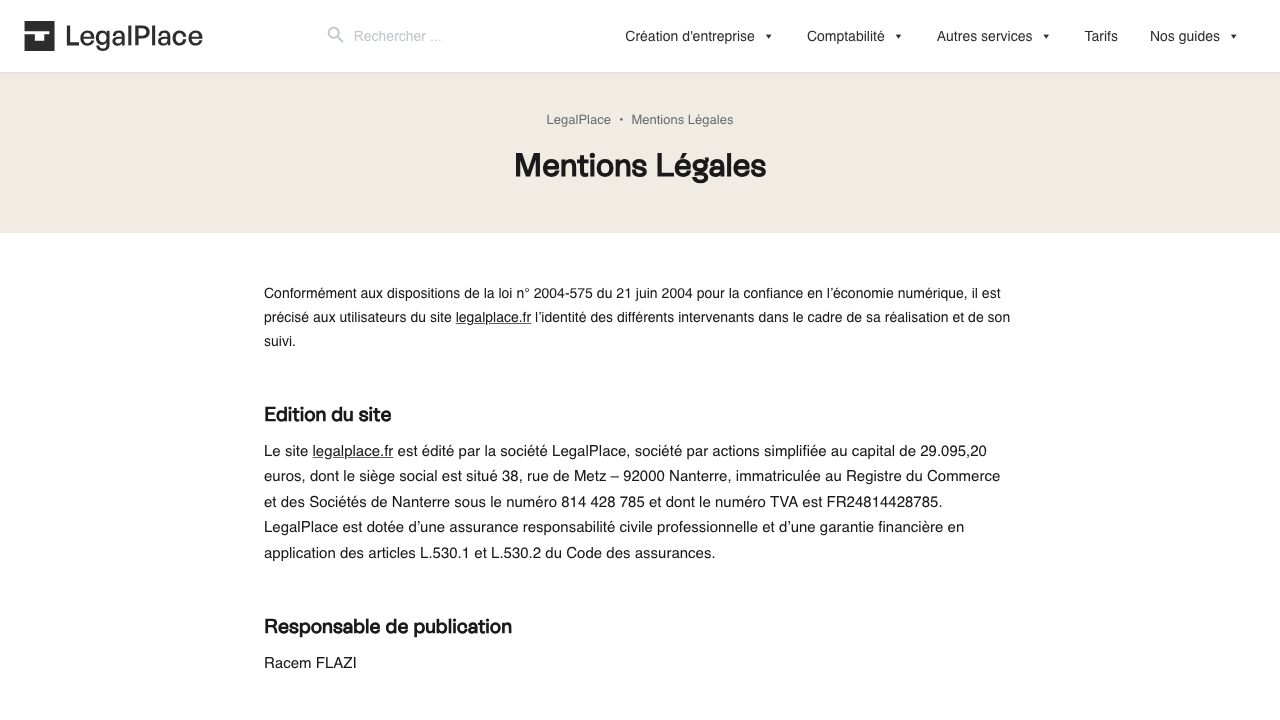
Task: Click the LegalPlace logo icon
Action: point(39,36)
